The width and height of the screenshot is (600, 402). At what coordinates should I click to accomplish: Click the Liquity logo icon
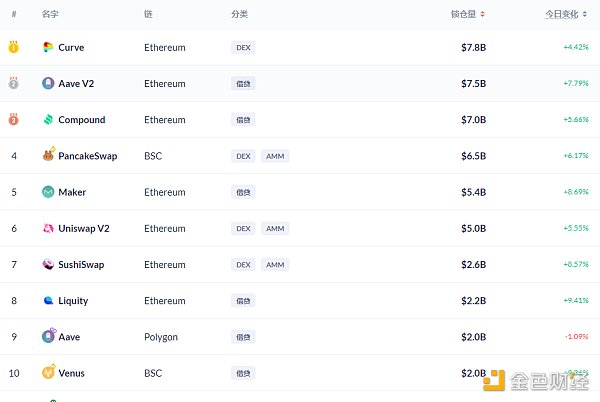[48, 300]
